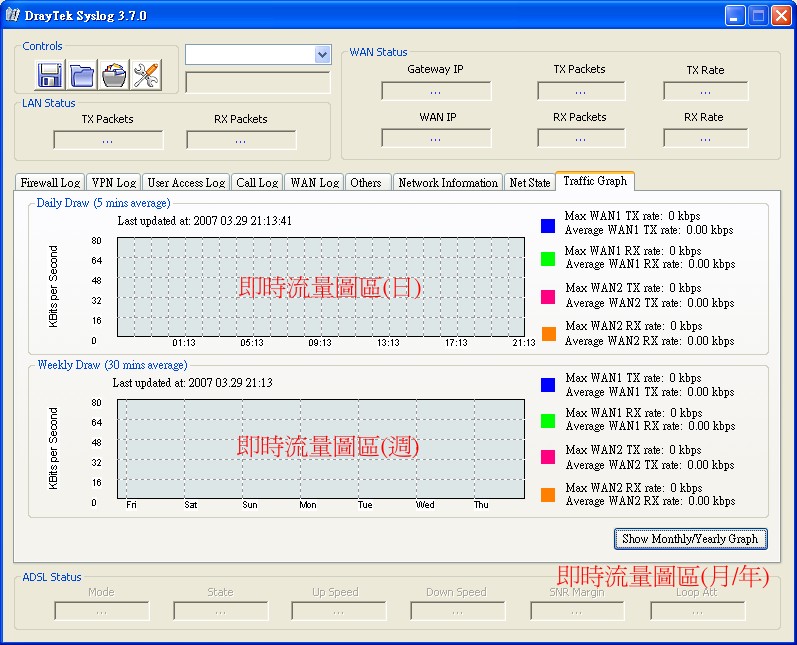The width and height of the screenshot is (797, 645).
Task: Click the orange WAN2 RX swatch in Weekly Draw
Action: point(548,495)
